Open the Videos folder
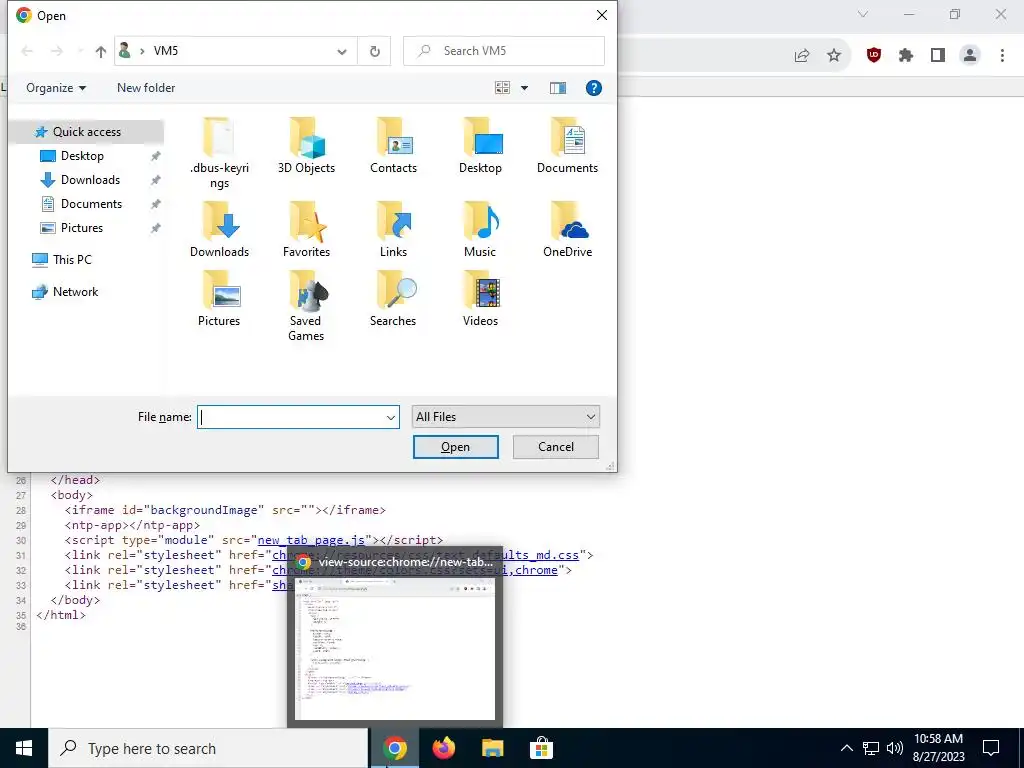The width and height of the screenshot is (1024, 768). pos(480,298)
